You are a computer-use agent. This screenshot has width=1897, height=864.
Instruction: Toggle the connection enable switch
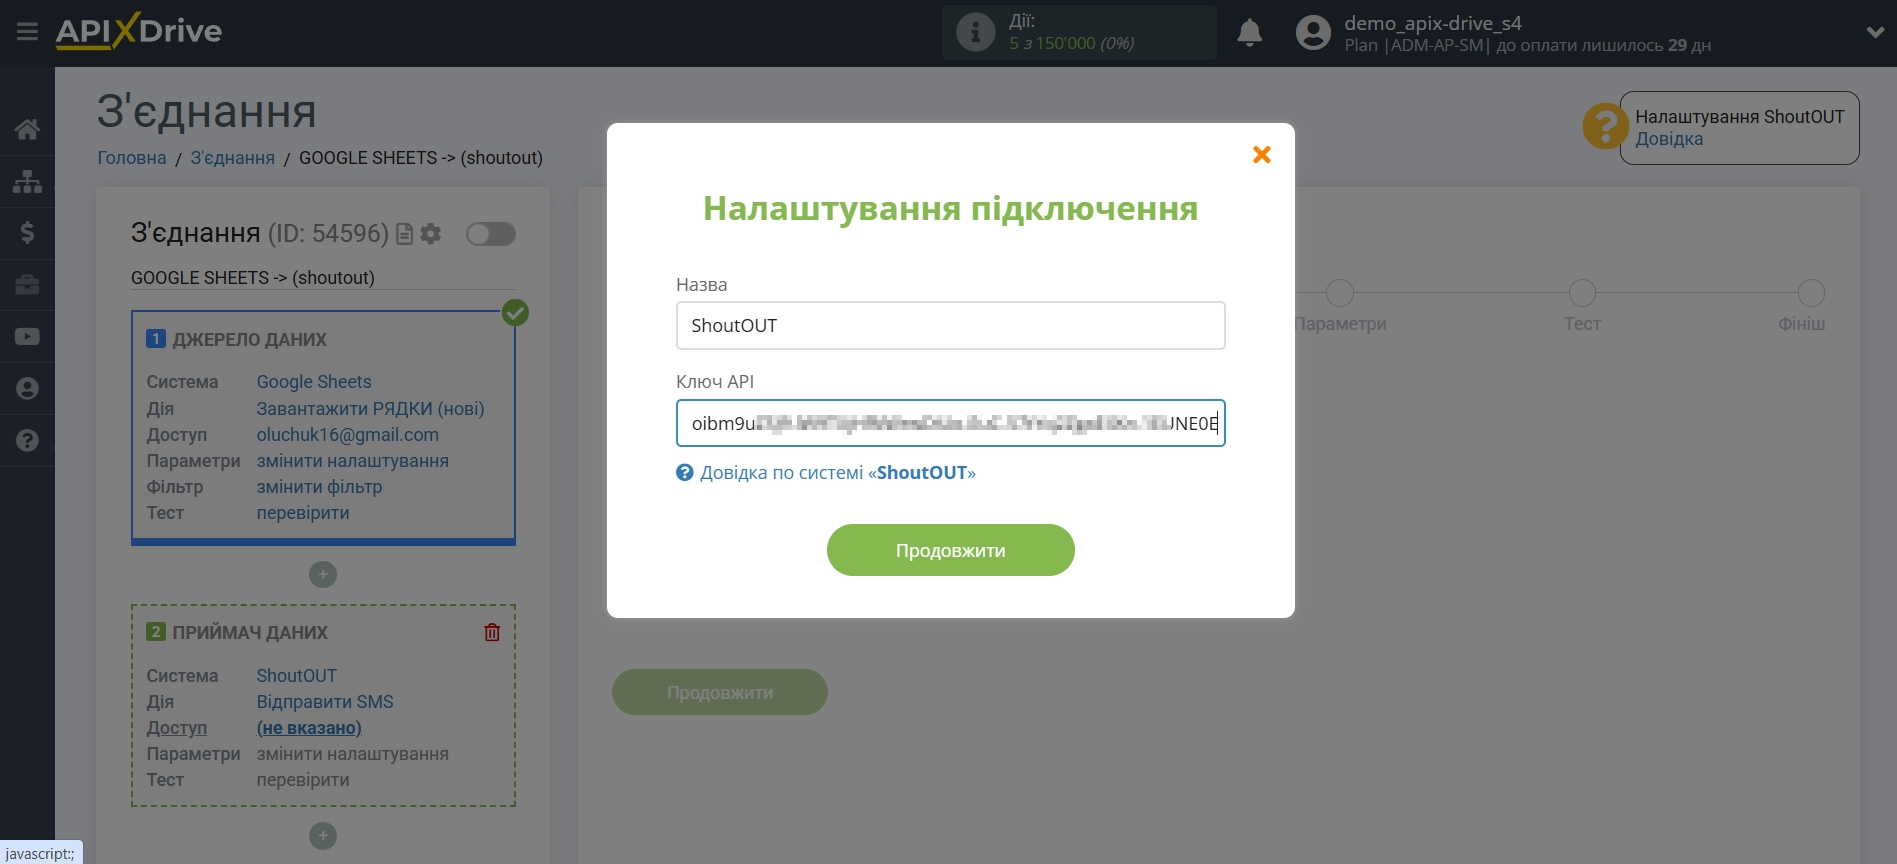coord(491,234)
